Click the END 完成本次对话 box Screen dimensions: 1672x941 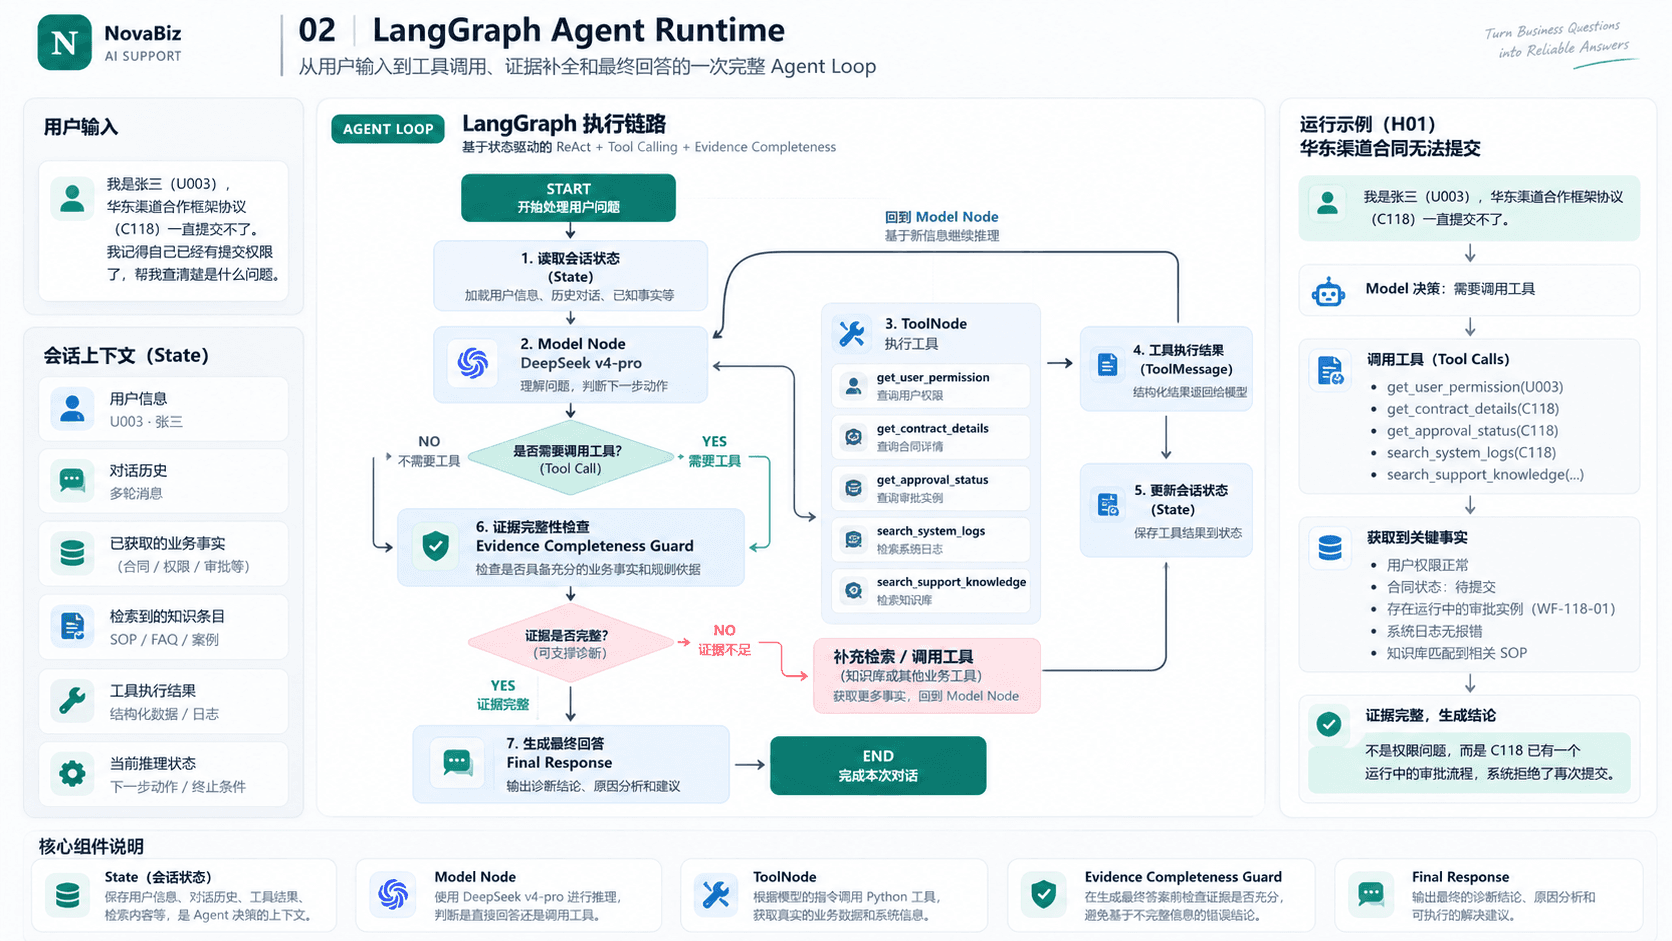tap(878, 766)
